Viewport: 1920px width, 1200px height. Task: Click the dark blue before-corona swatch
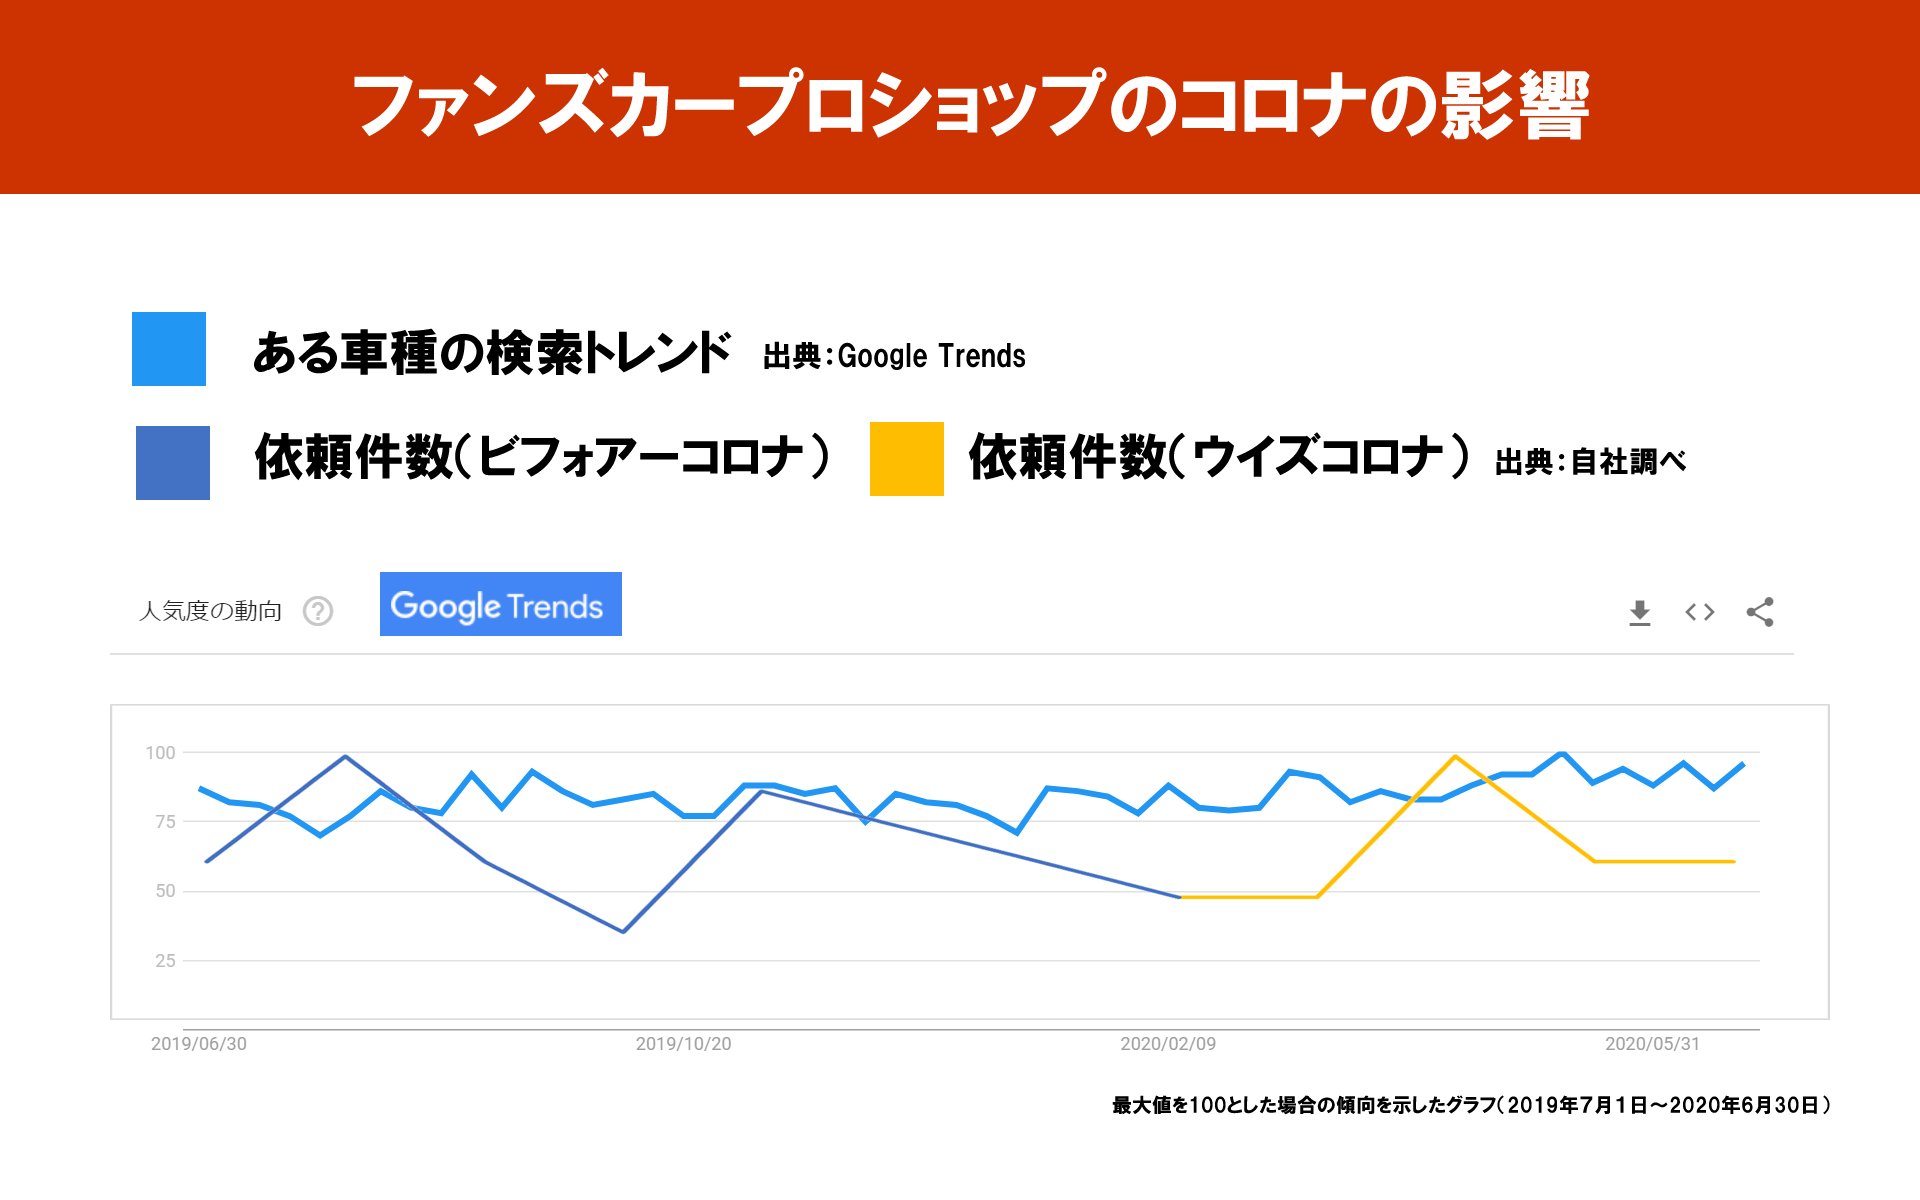pyautogui.click(x=173, y=463)
